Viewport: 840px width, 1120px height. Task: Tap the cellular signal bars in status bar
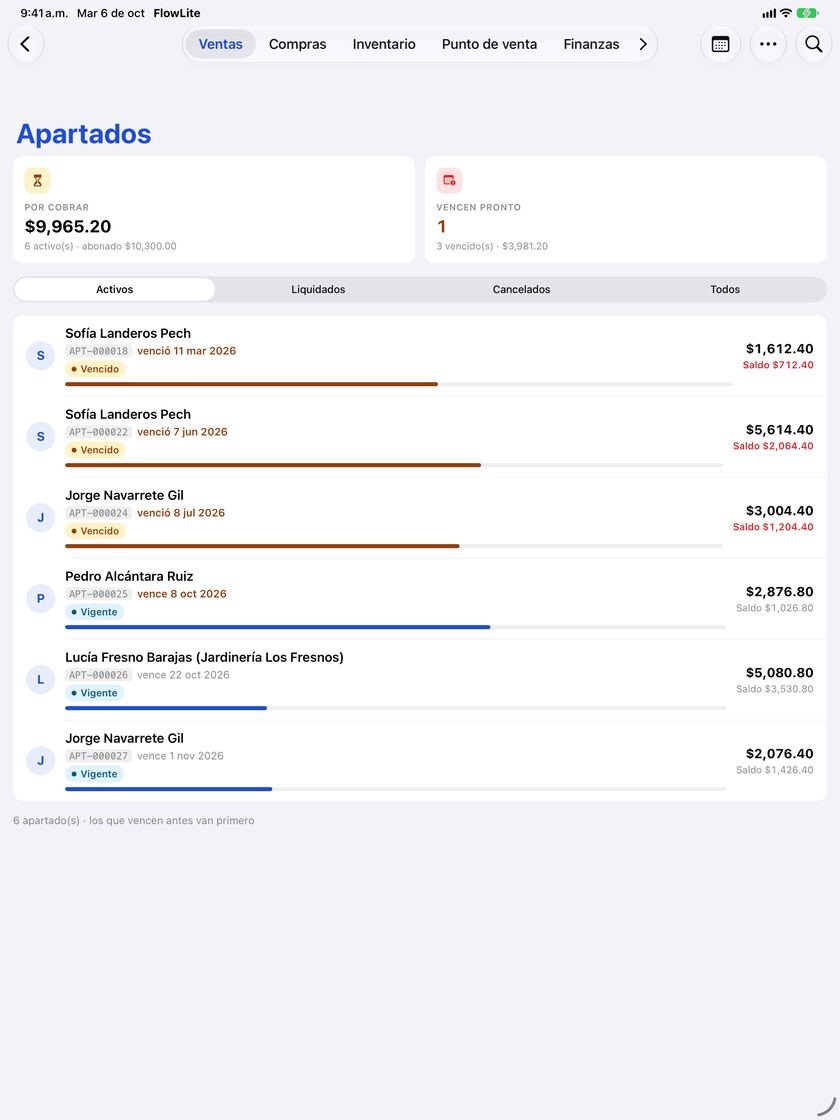(x=769, y=14)
